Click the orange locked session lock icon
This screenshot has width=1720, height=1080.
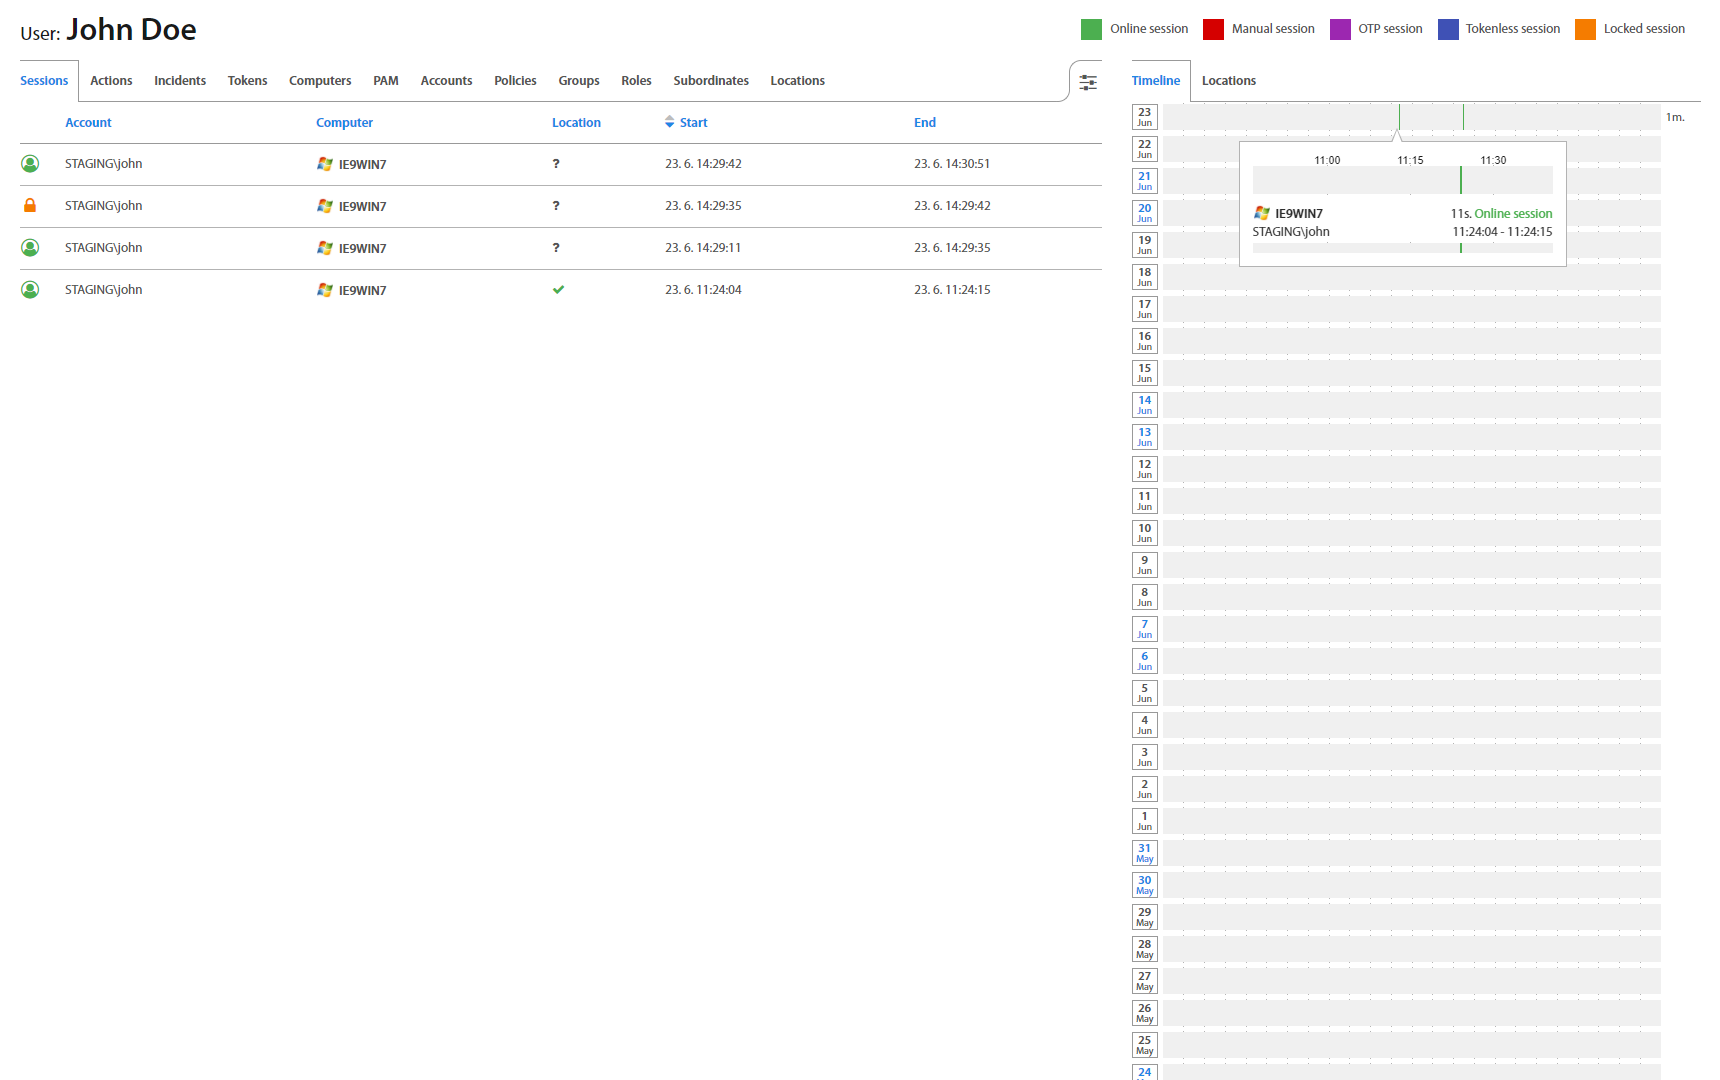[30, 206]
